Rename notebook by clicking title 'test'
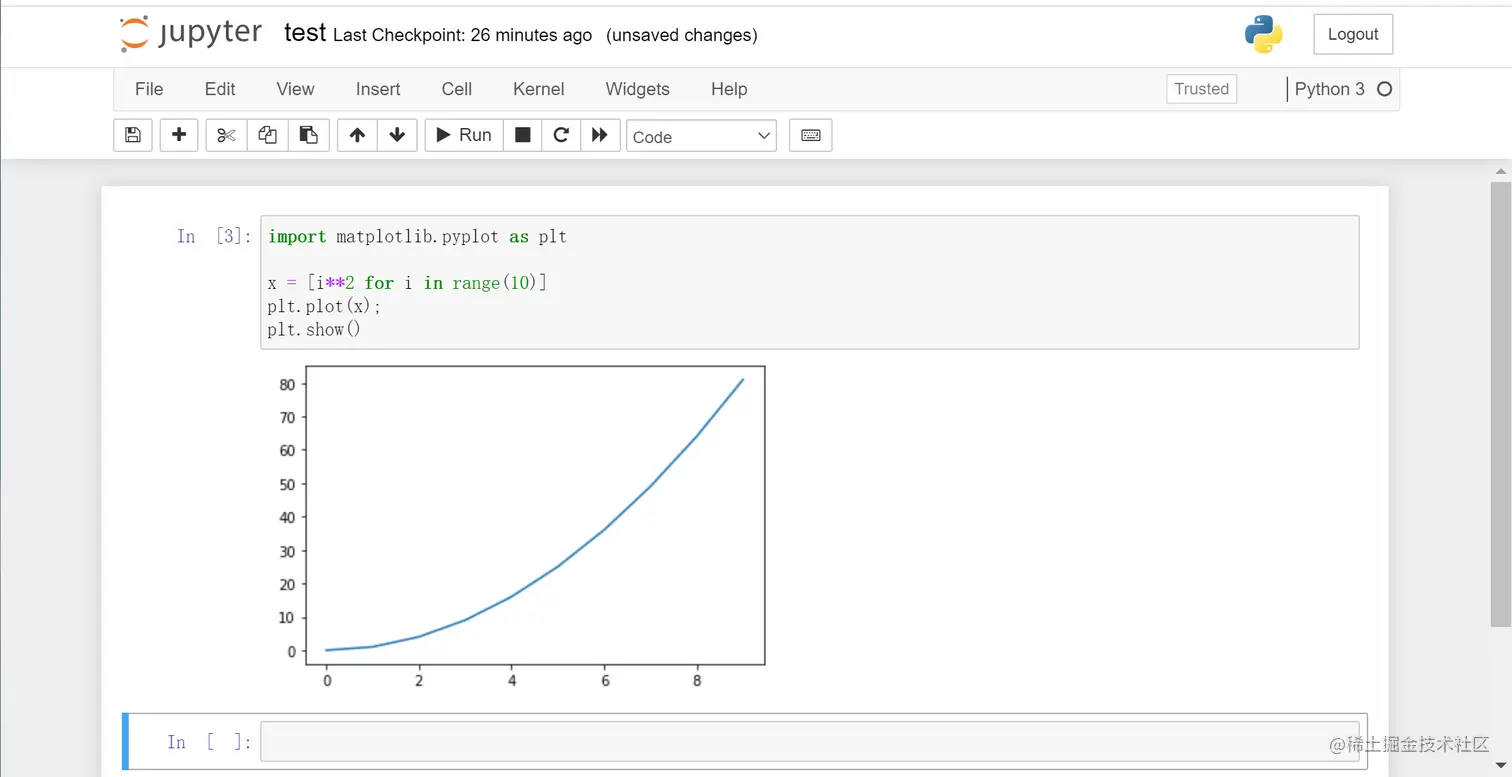 [305, 33]
